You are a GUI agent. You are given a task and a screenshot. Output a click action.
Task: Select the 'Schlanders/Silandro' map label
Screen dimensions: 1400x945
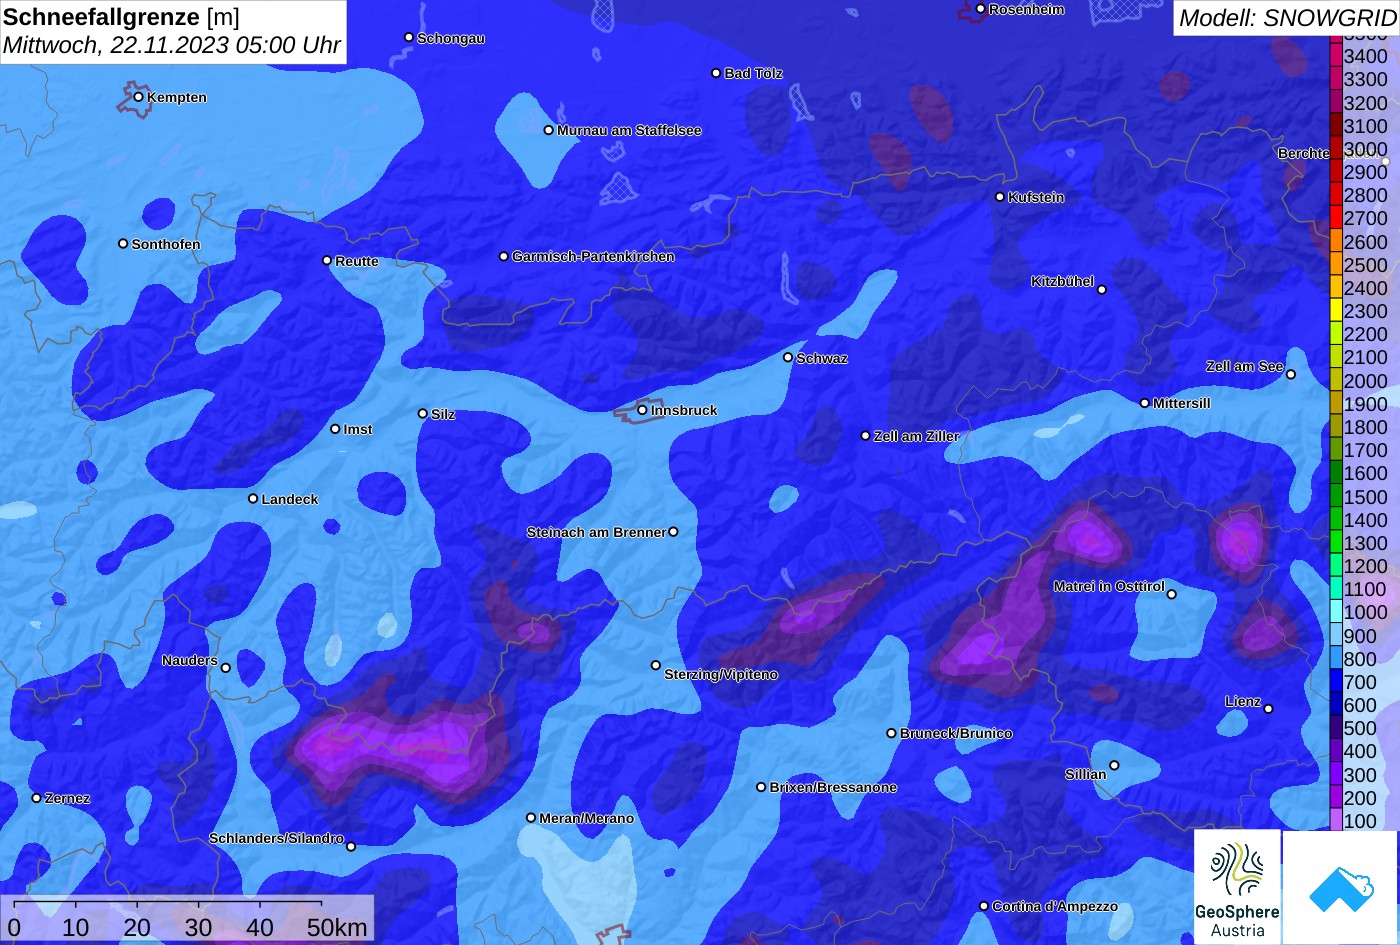(276, 839)
